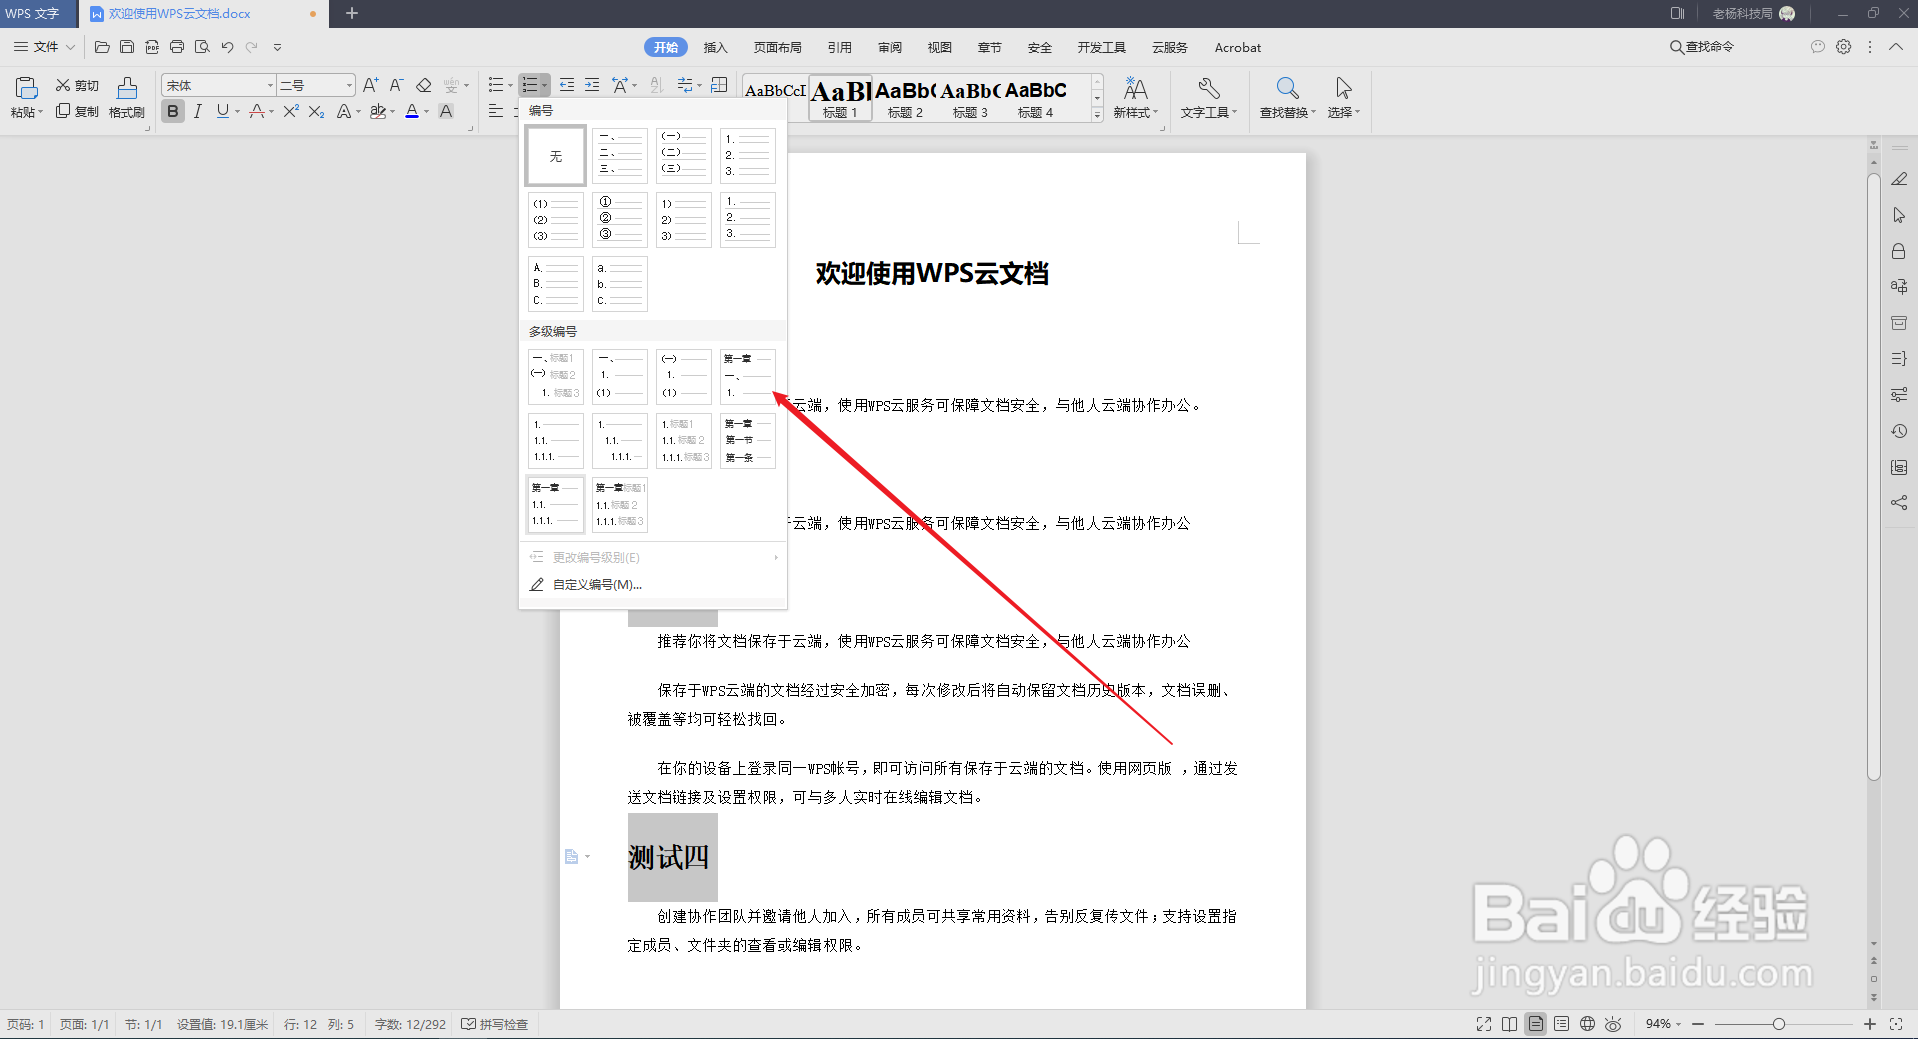Toggle Italic formatting
The image size is (1918, 1039).
coord(198,111)
